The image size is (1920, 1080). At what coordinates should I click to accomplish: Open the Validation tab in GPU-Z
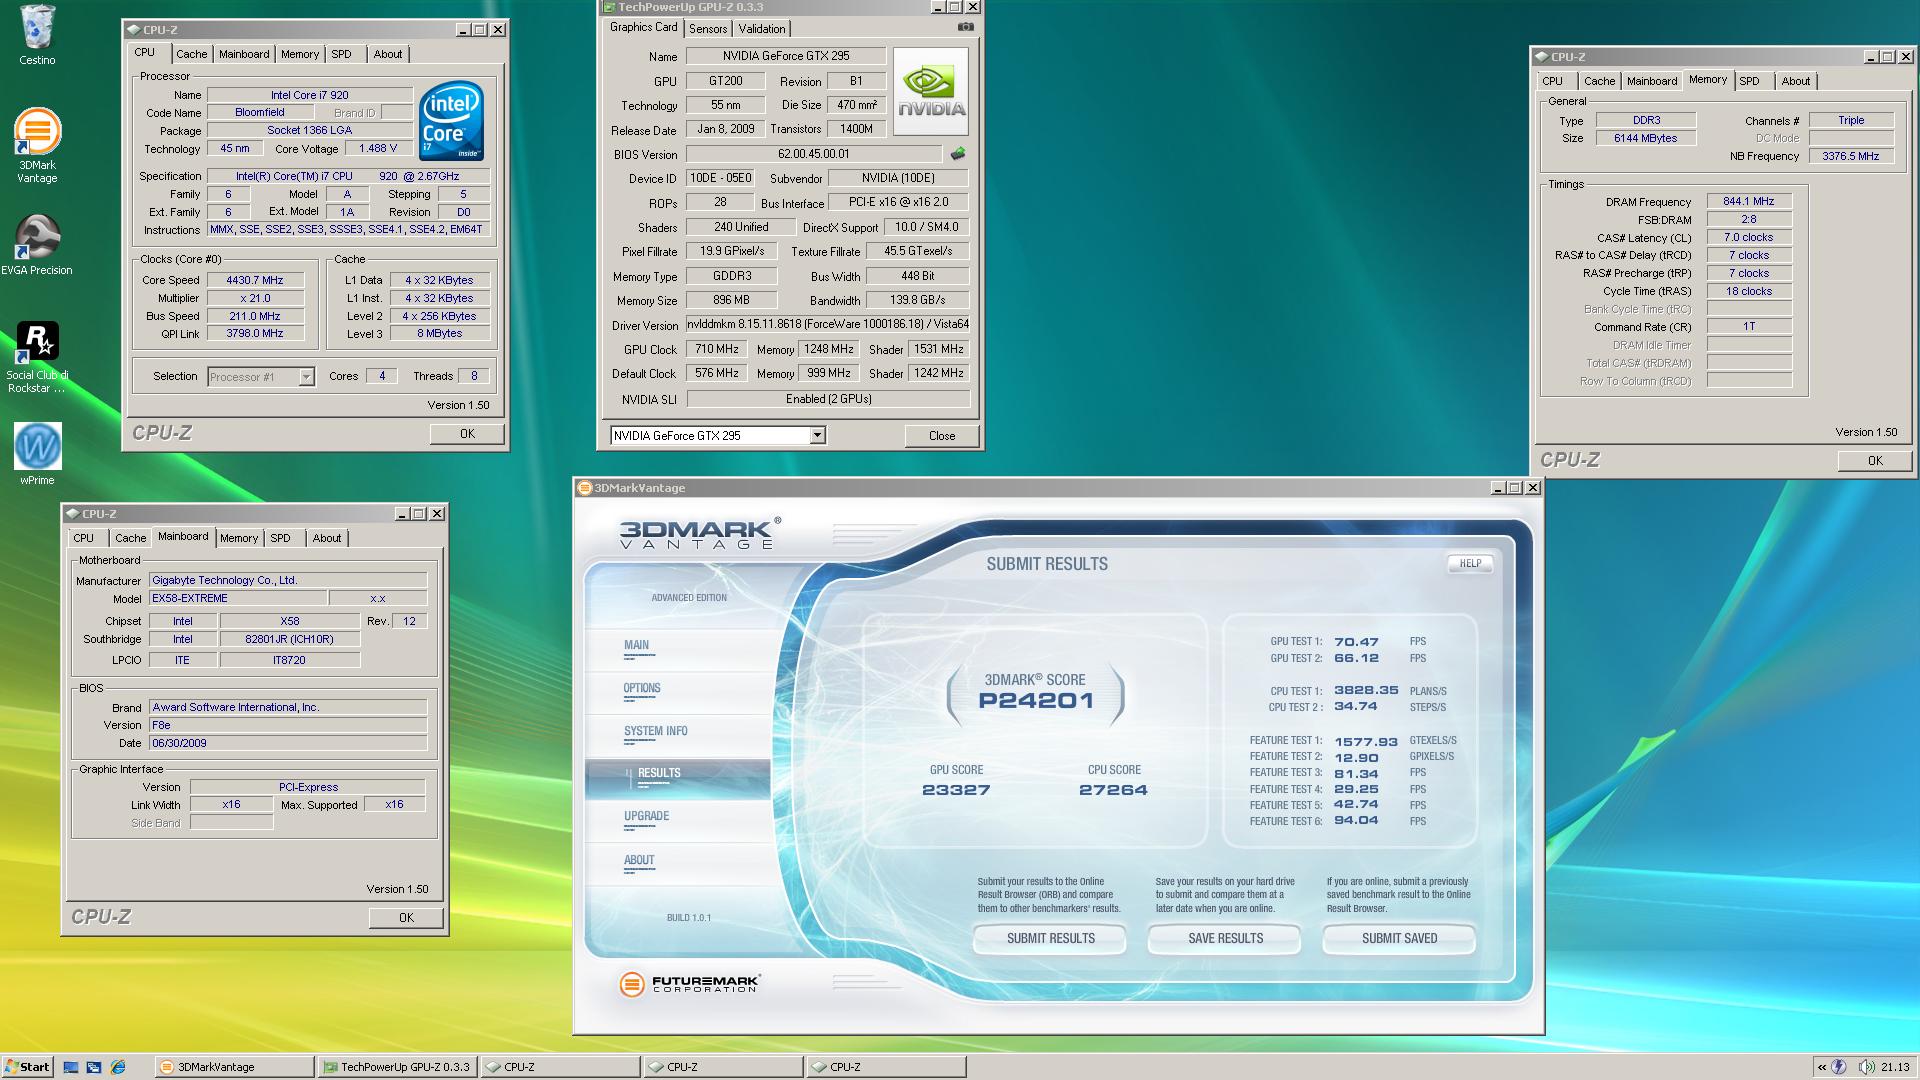762,29
